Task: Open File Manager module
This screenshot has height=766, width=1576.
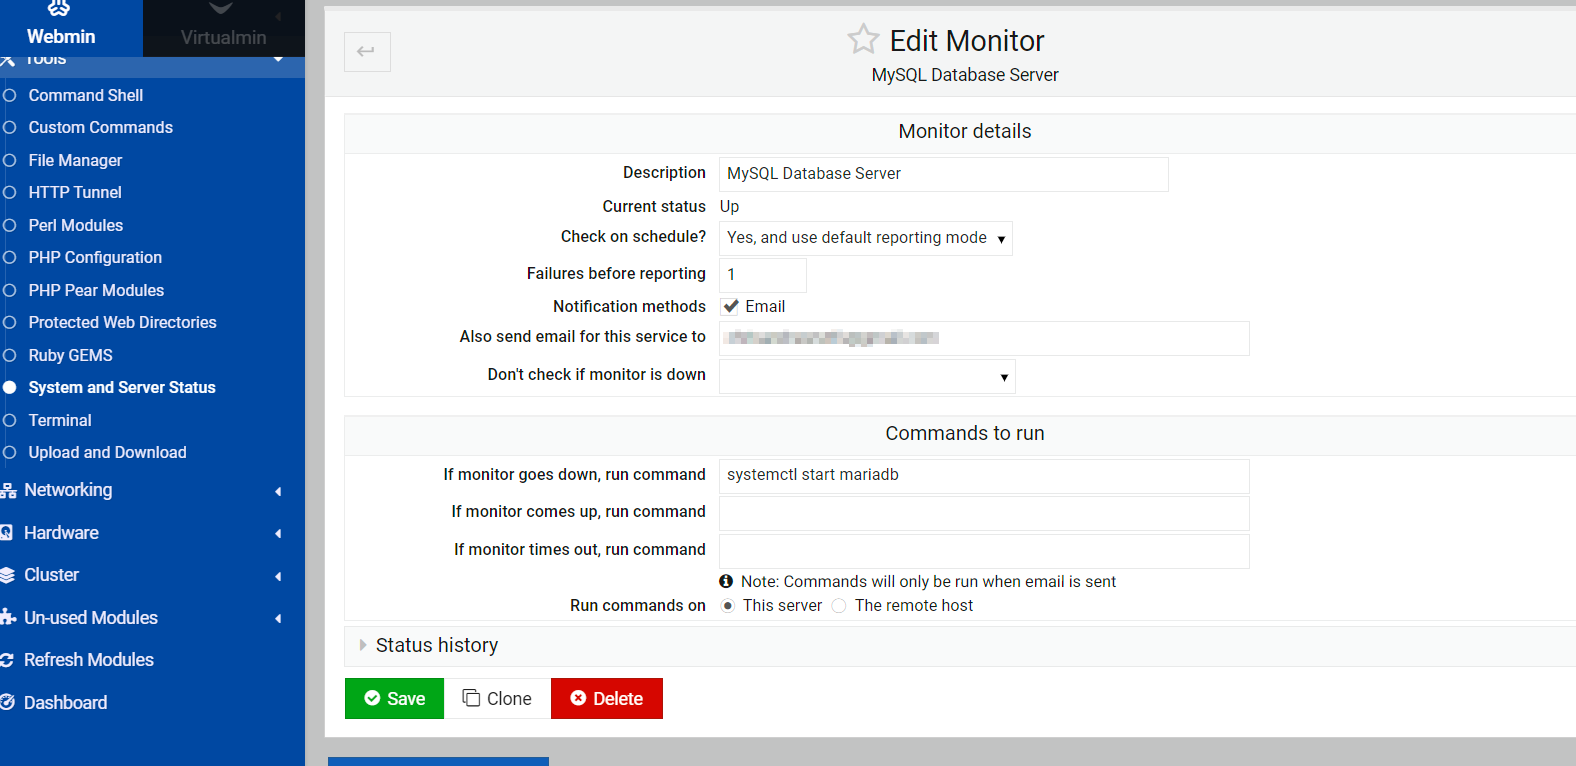Action: (75, 160)
